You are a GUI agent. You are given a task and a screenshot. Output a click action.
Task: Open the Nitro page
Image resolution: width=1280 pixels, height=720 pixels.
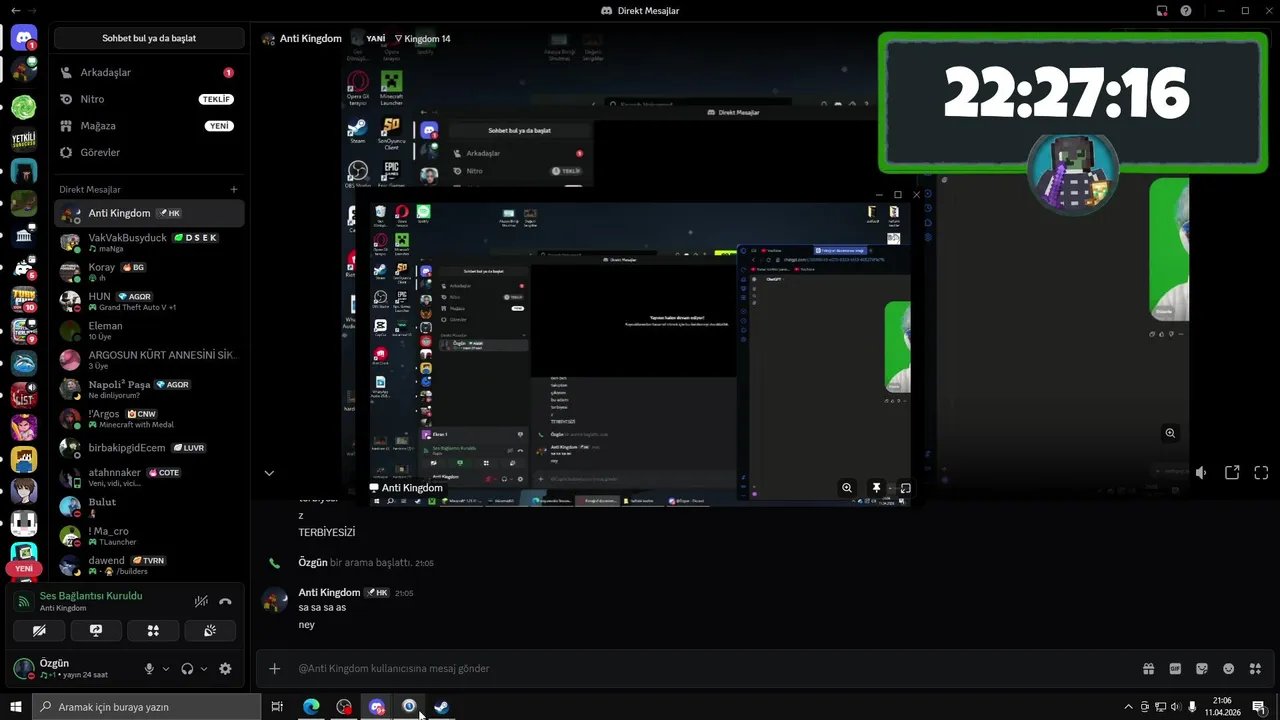[149, 99]
